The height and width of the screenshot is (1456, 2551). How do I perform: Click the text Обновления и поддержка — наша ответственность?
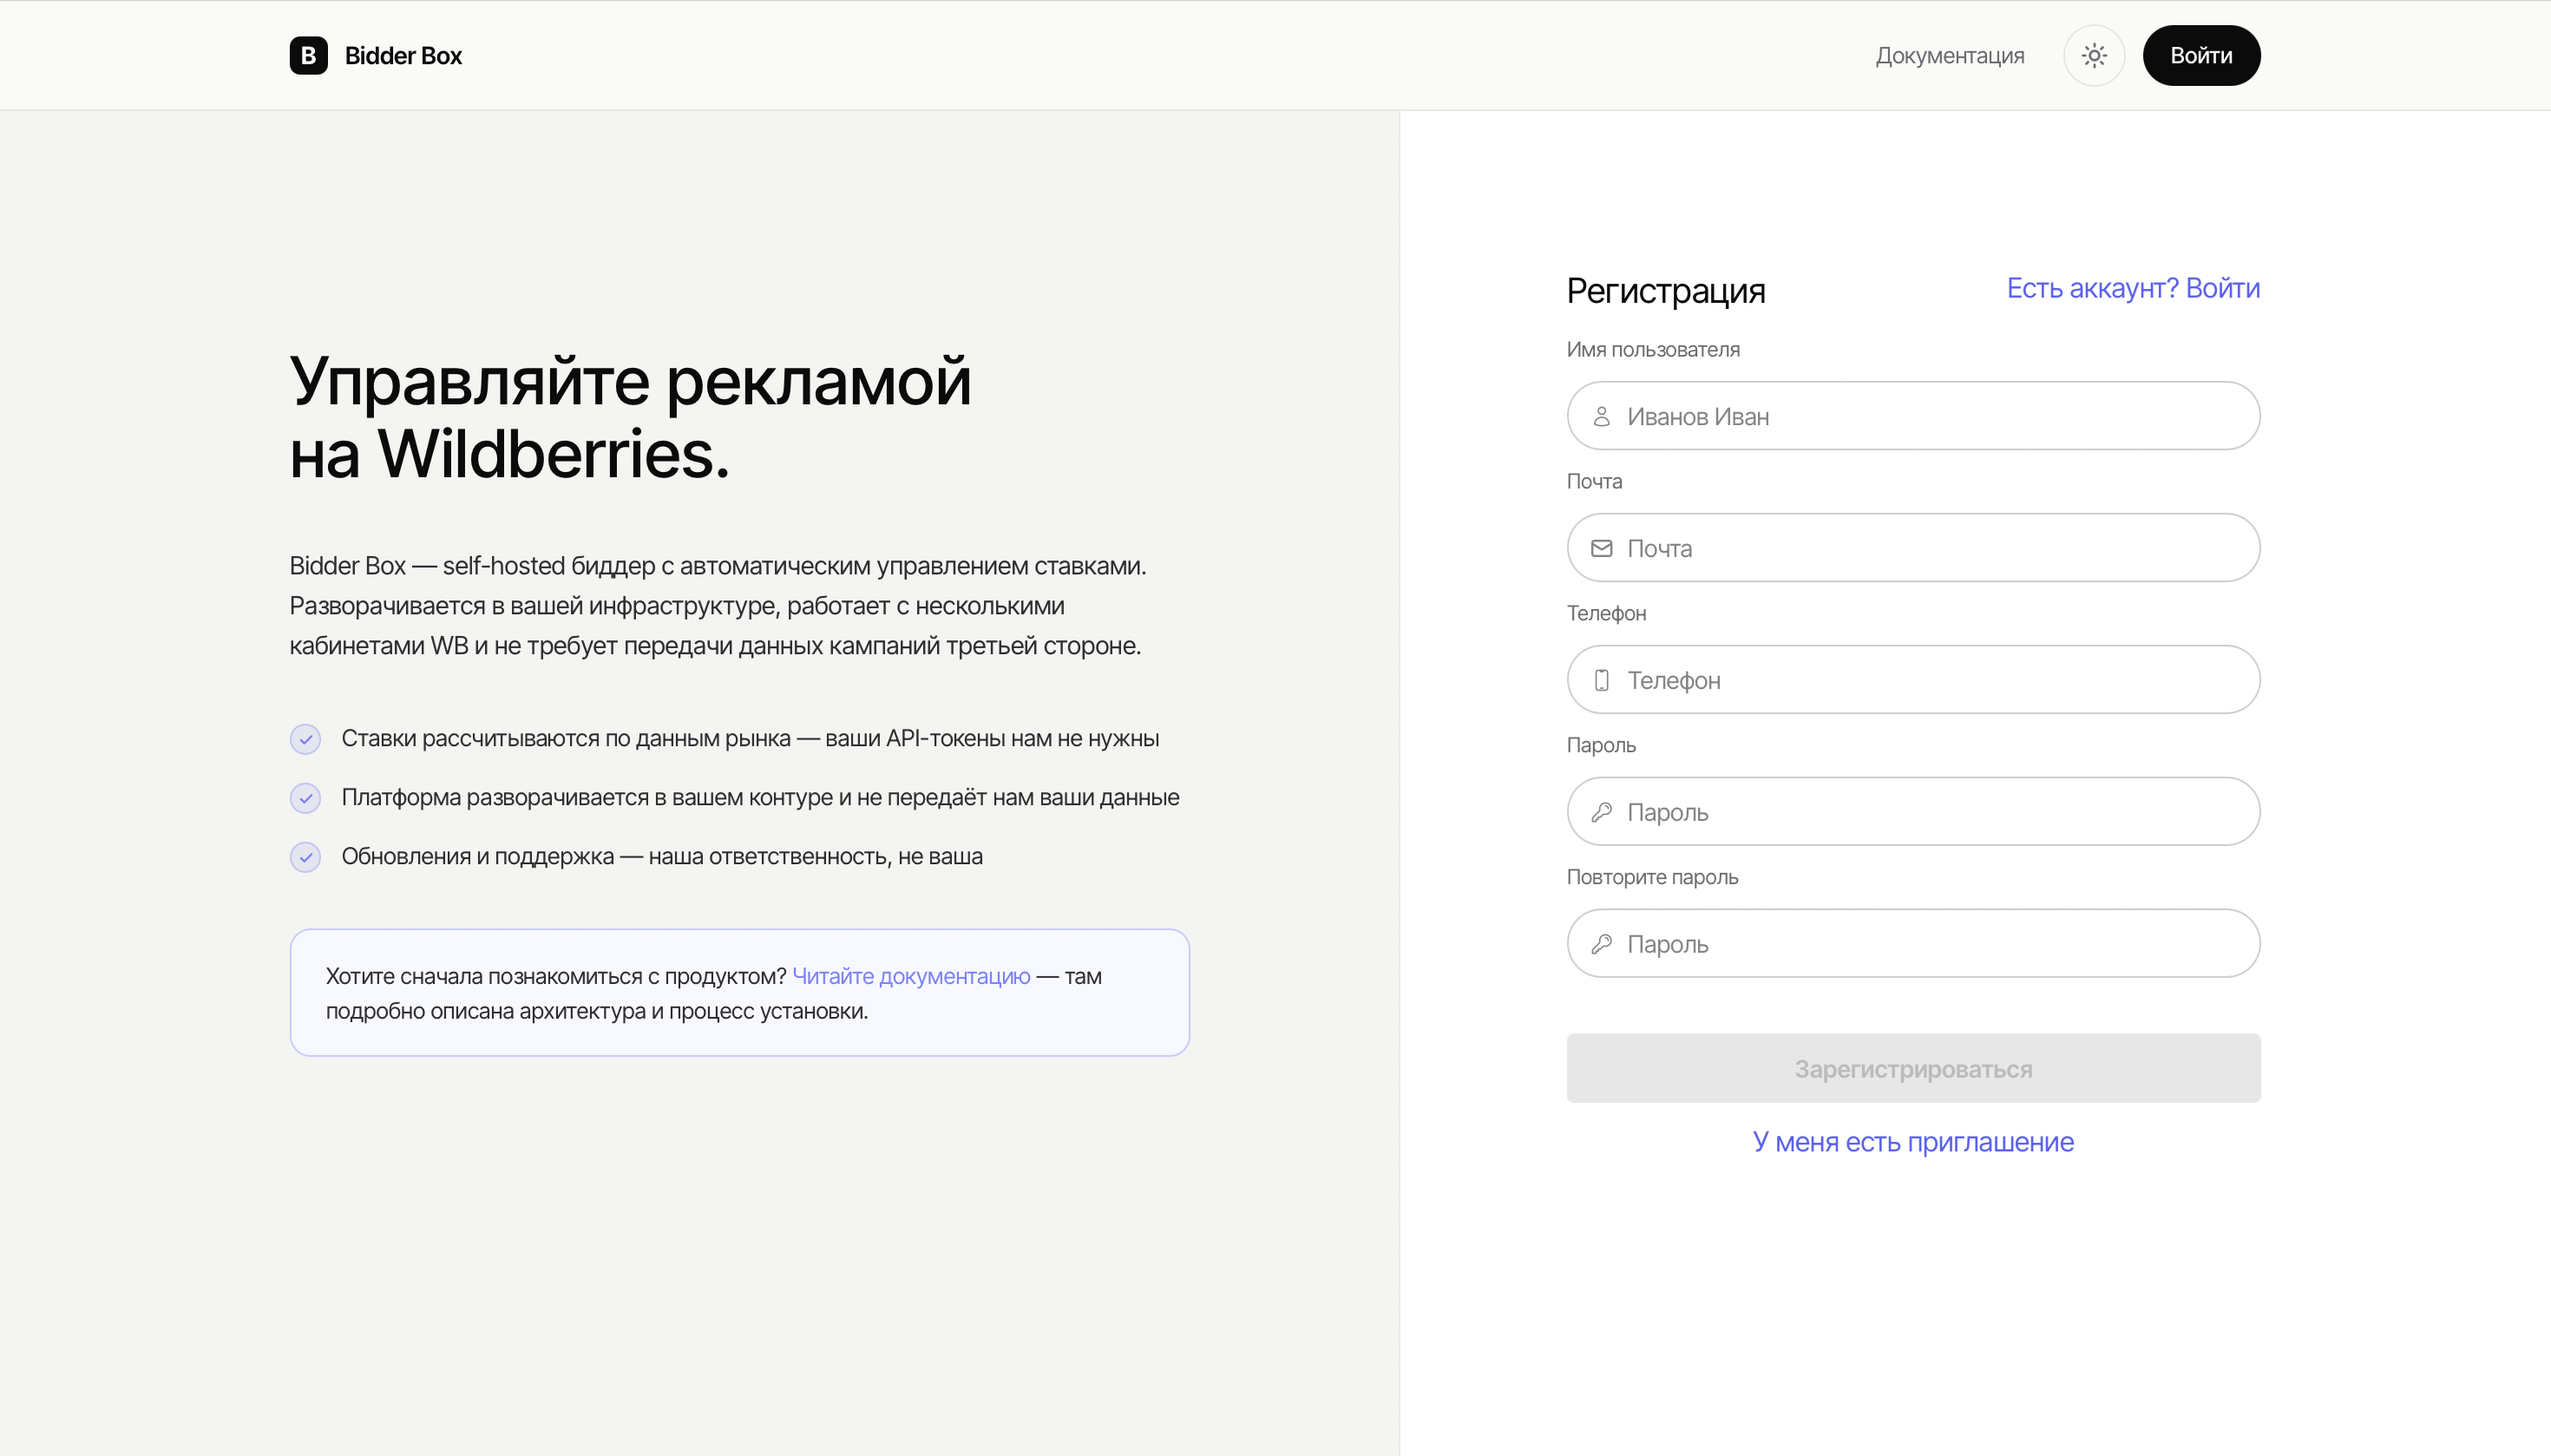616,857
